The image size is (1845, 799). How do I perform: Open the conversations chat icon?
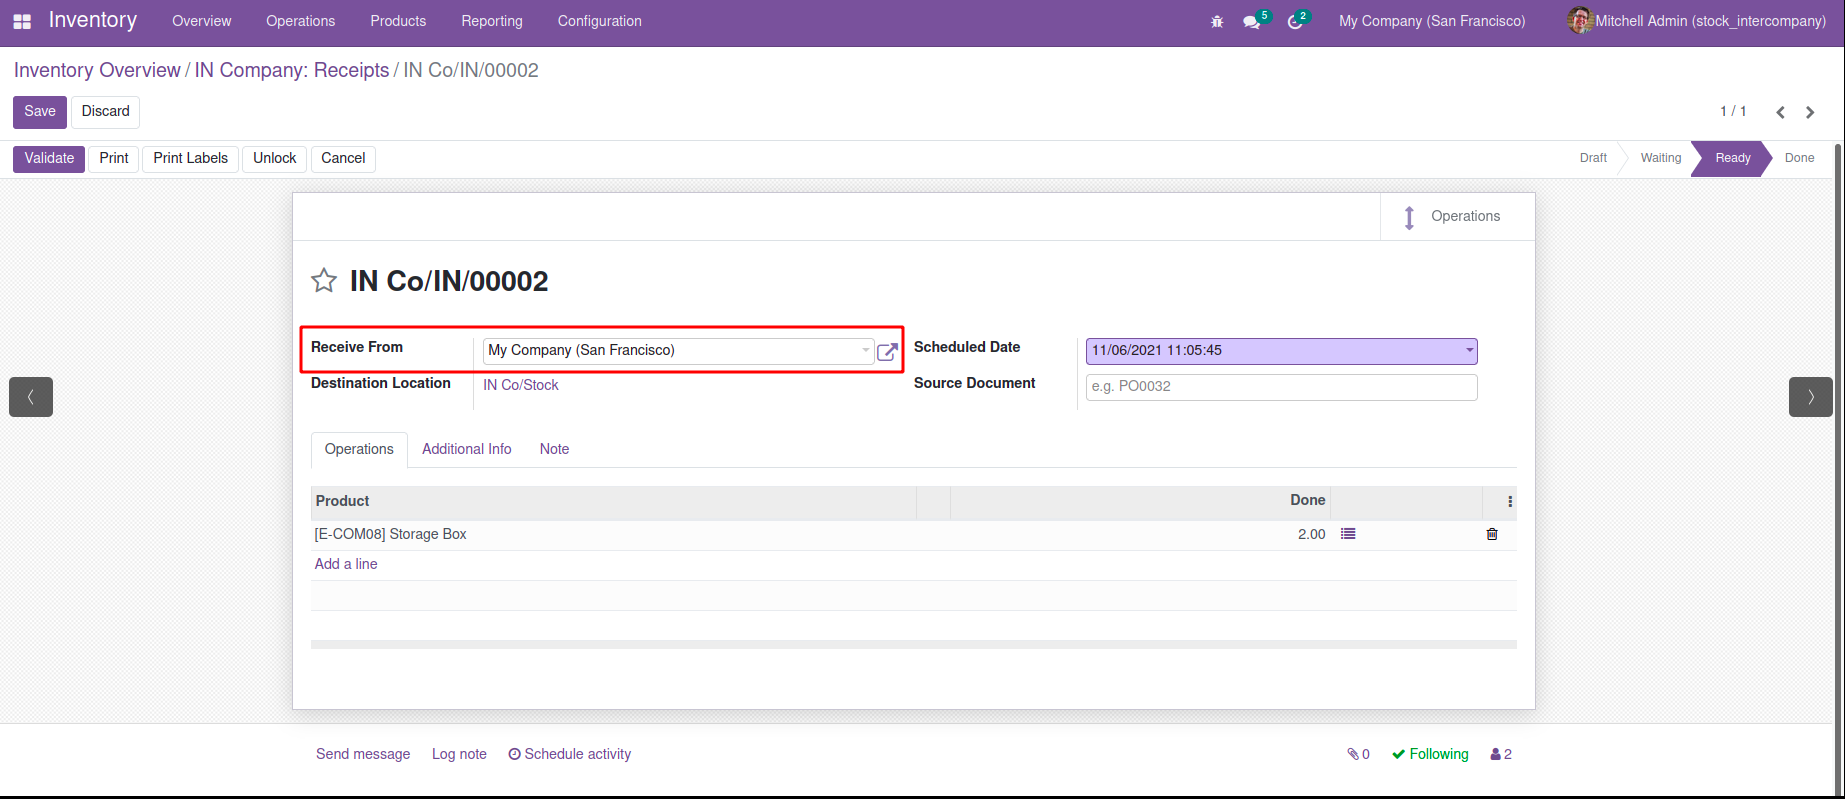[x=1251, y=21]
